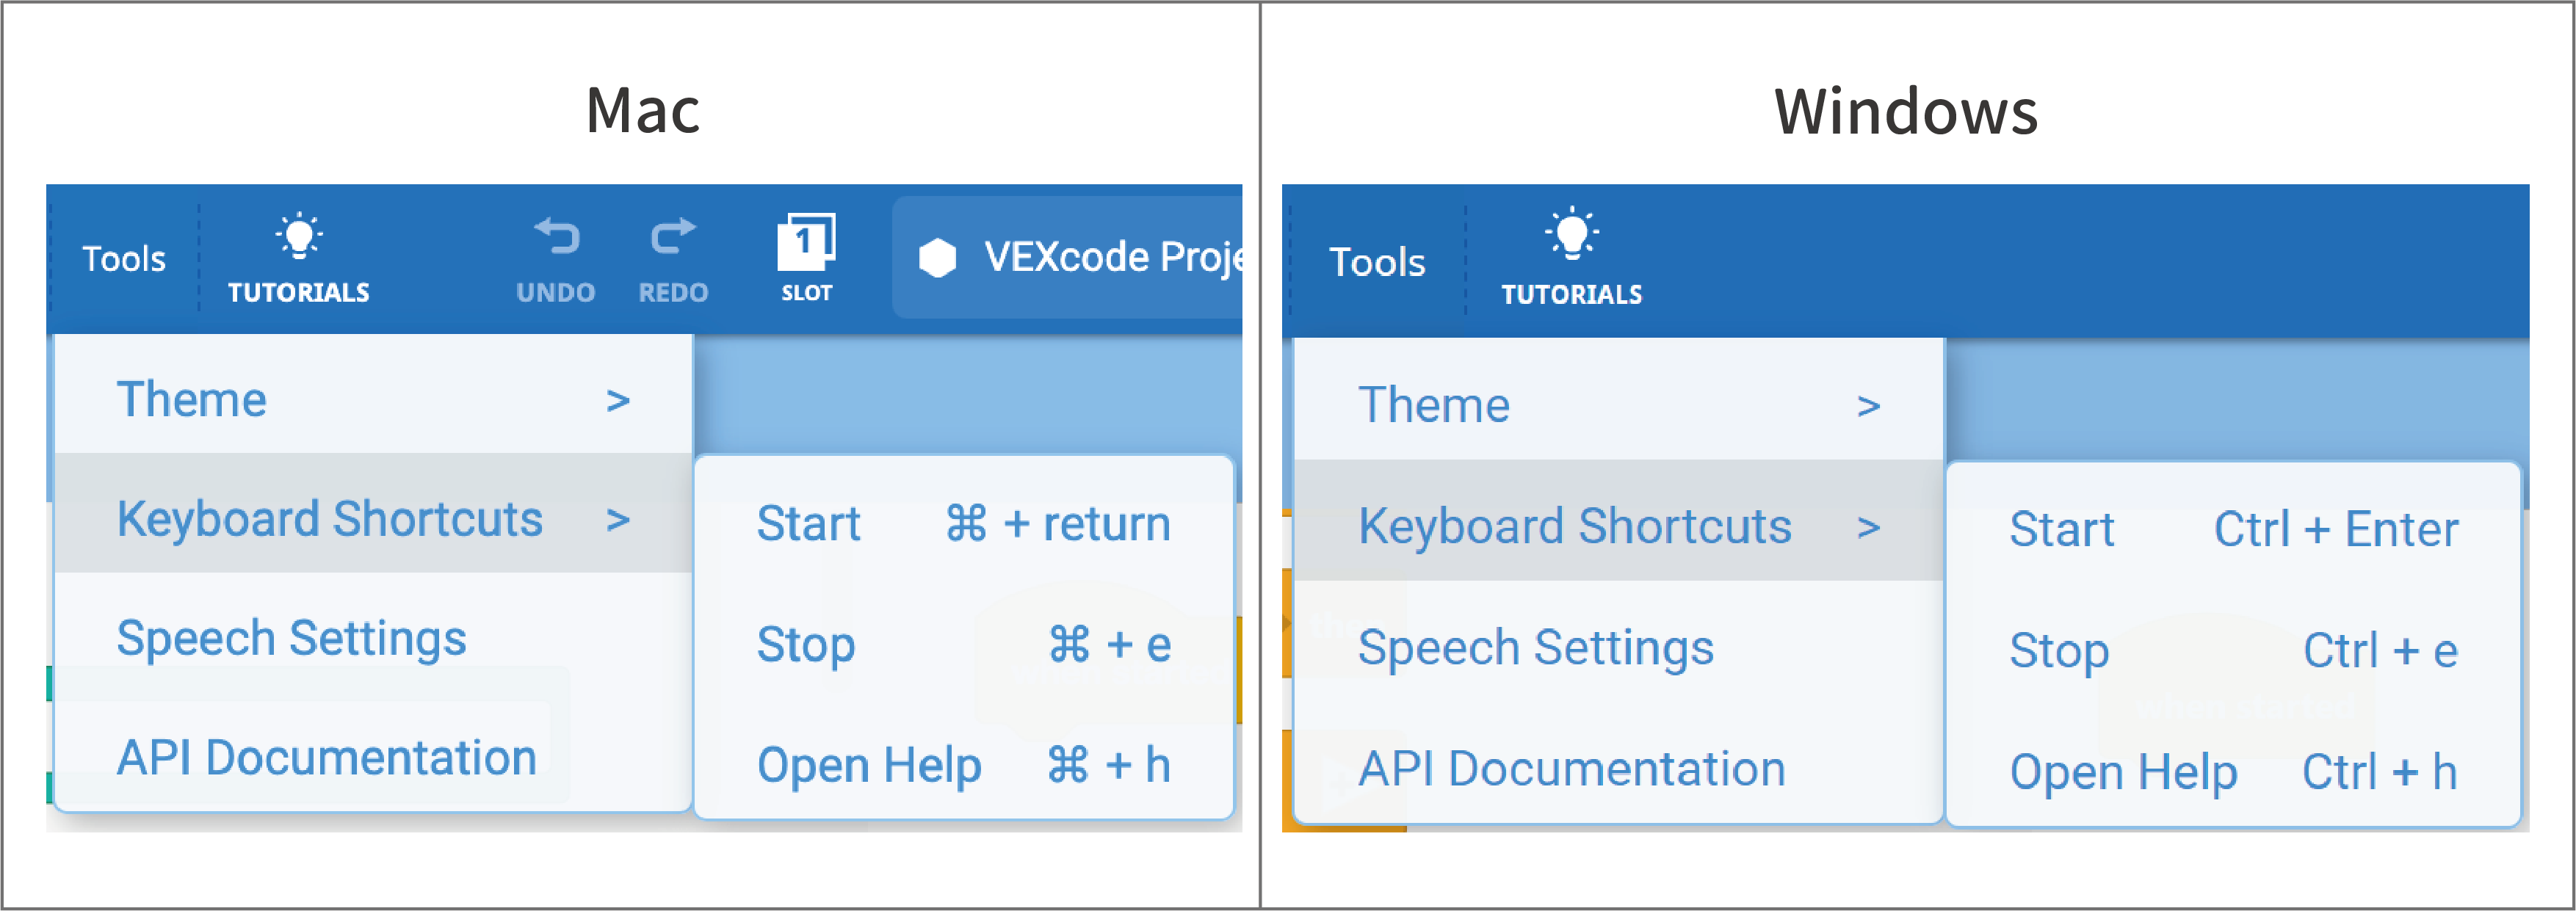Open the Slot 1 selector icon

[x=806, y=241]
